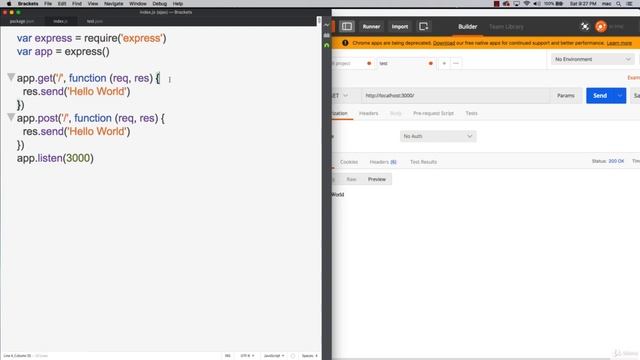
Task: Click the Download native apps link
Action: (444, 43)
